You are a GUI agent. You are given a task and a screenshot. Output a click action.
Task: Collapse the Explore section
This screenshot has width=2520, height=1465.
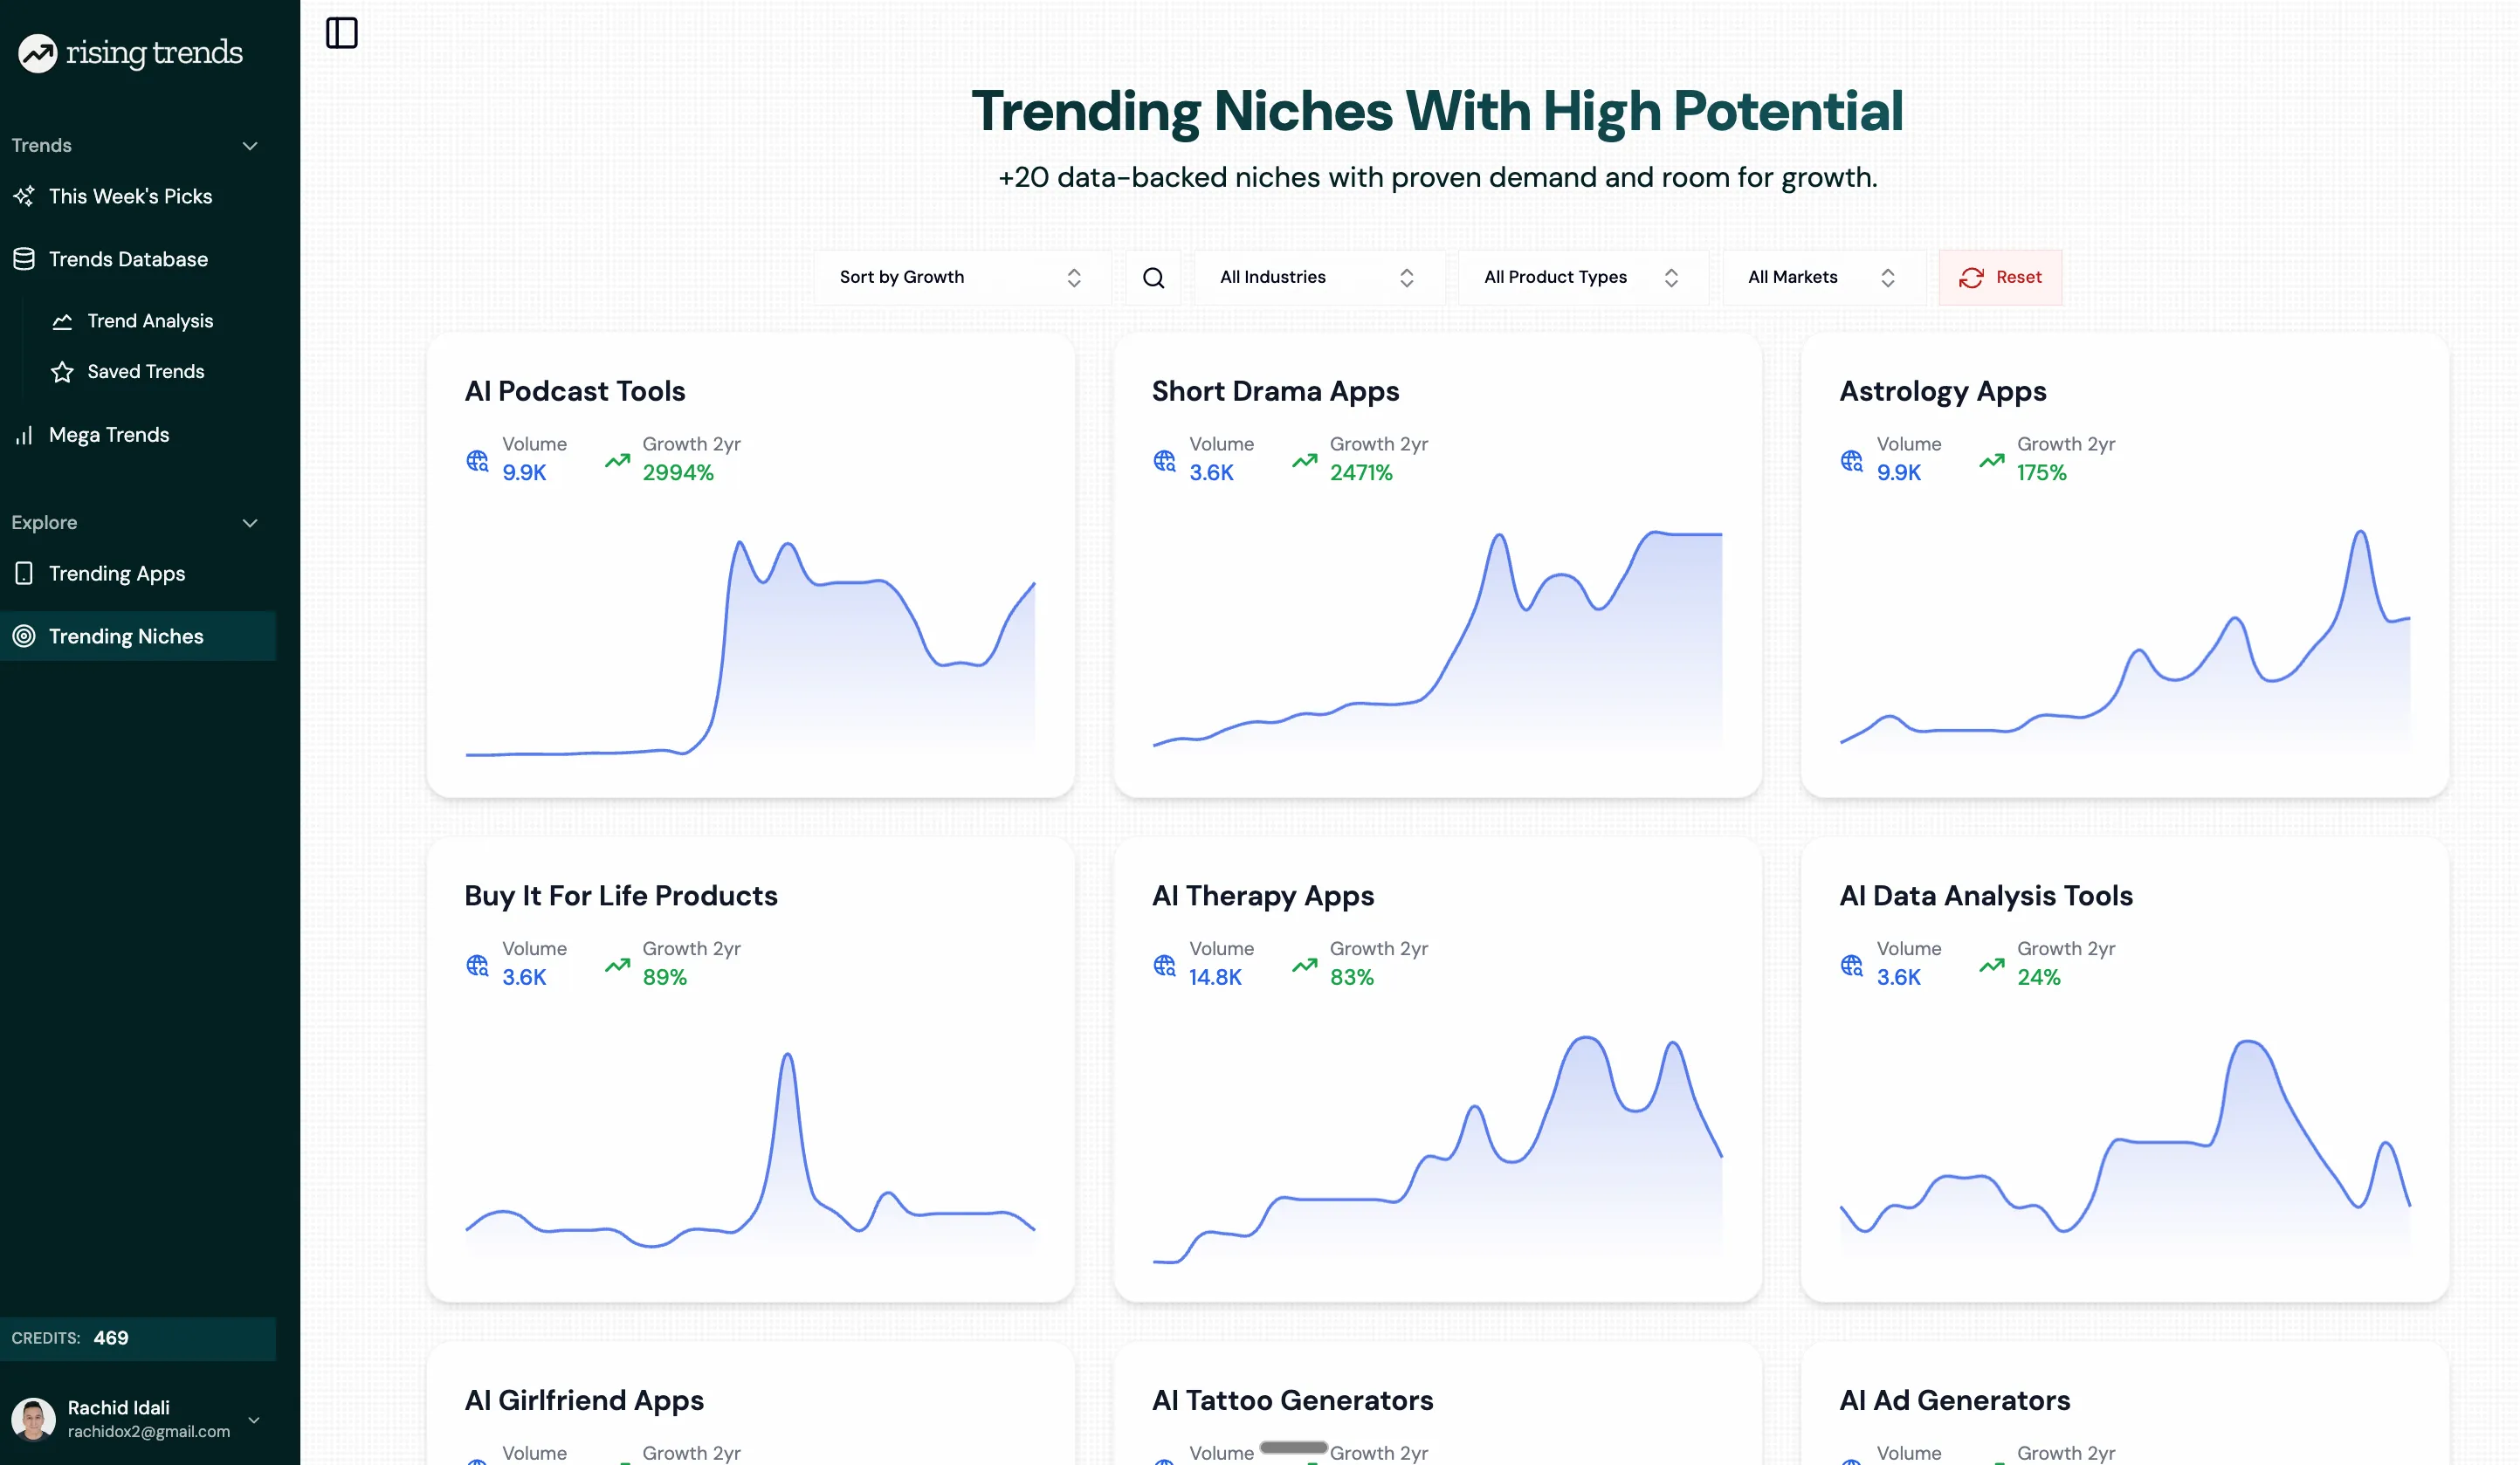point(250,522)
